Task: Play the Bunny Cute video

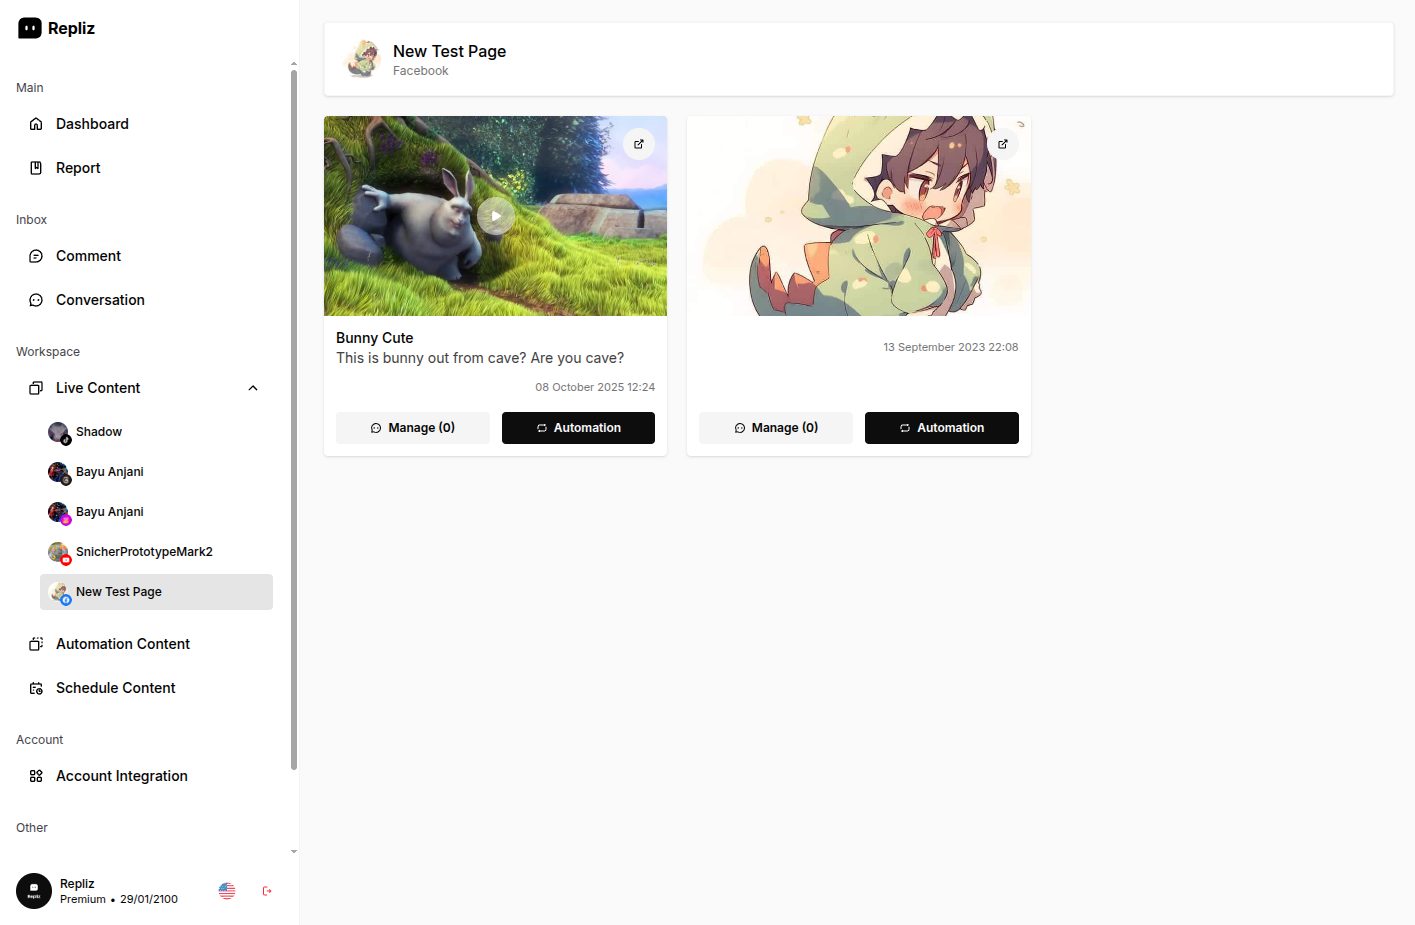Action: 496,216
